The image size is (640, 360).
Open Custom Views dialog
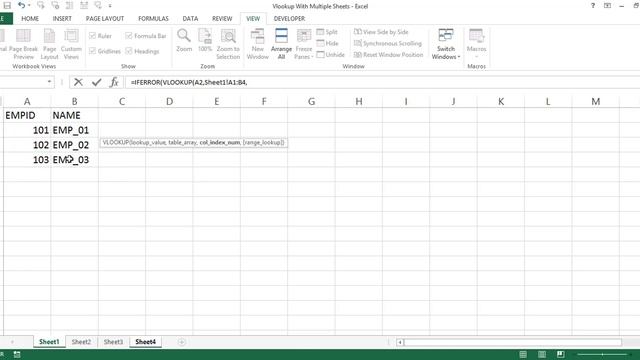[71, 44]
